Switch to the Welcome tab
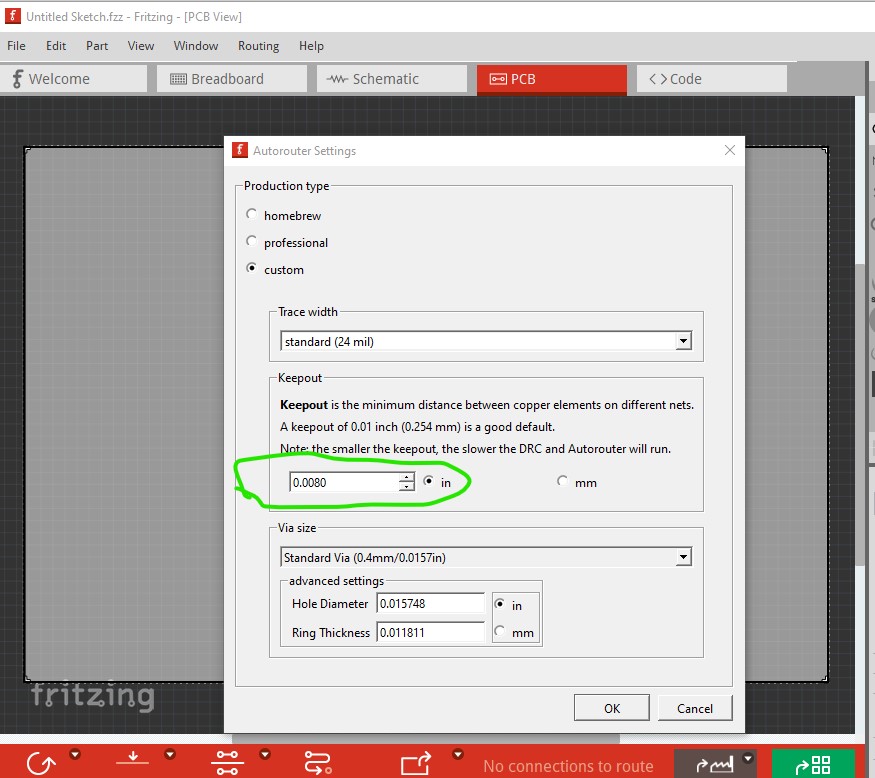 (x=74, y=79)
